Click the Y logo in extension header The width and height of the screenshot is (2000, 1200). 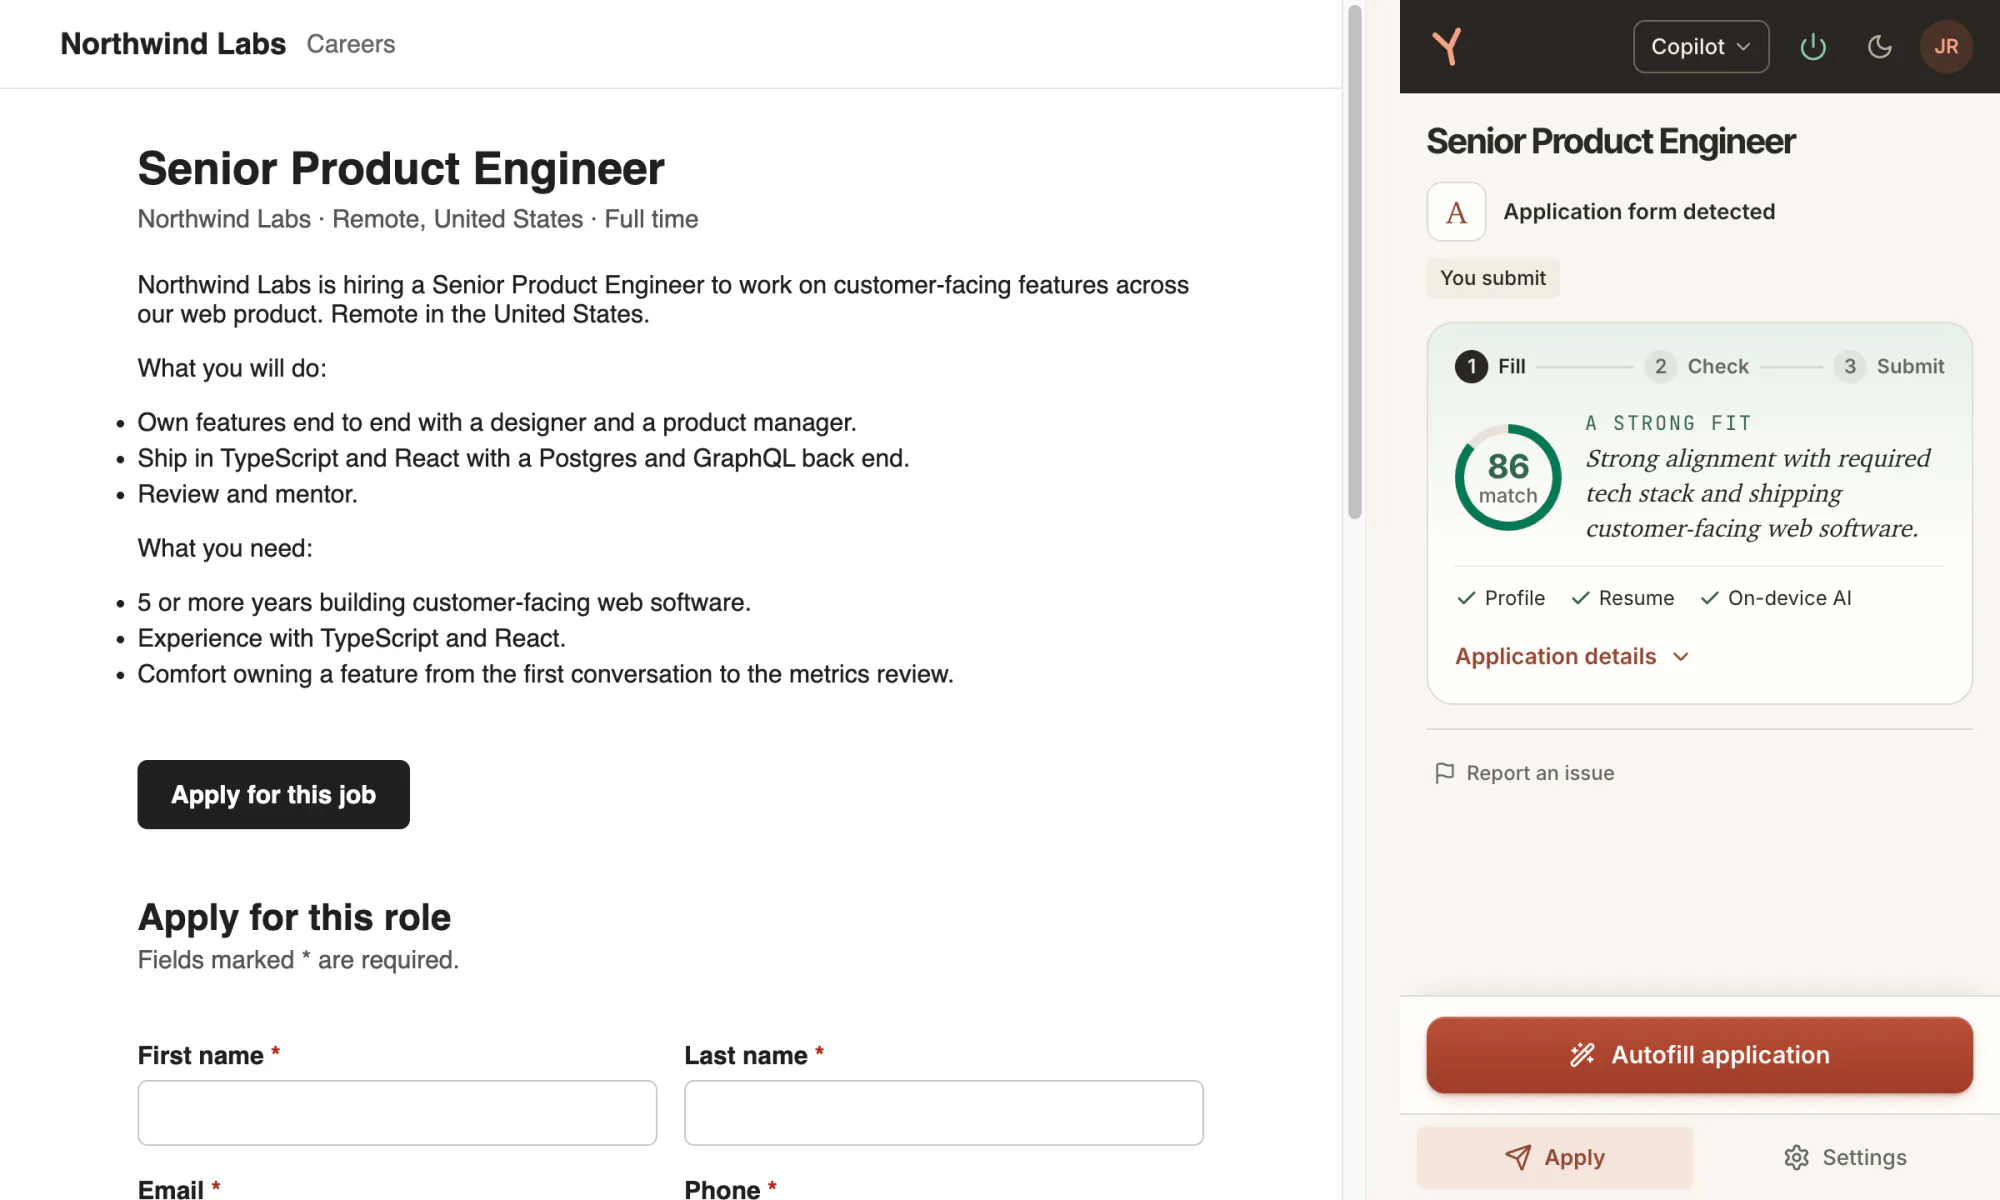[1447, 46]
